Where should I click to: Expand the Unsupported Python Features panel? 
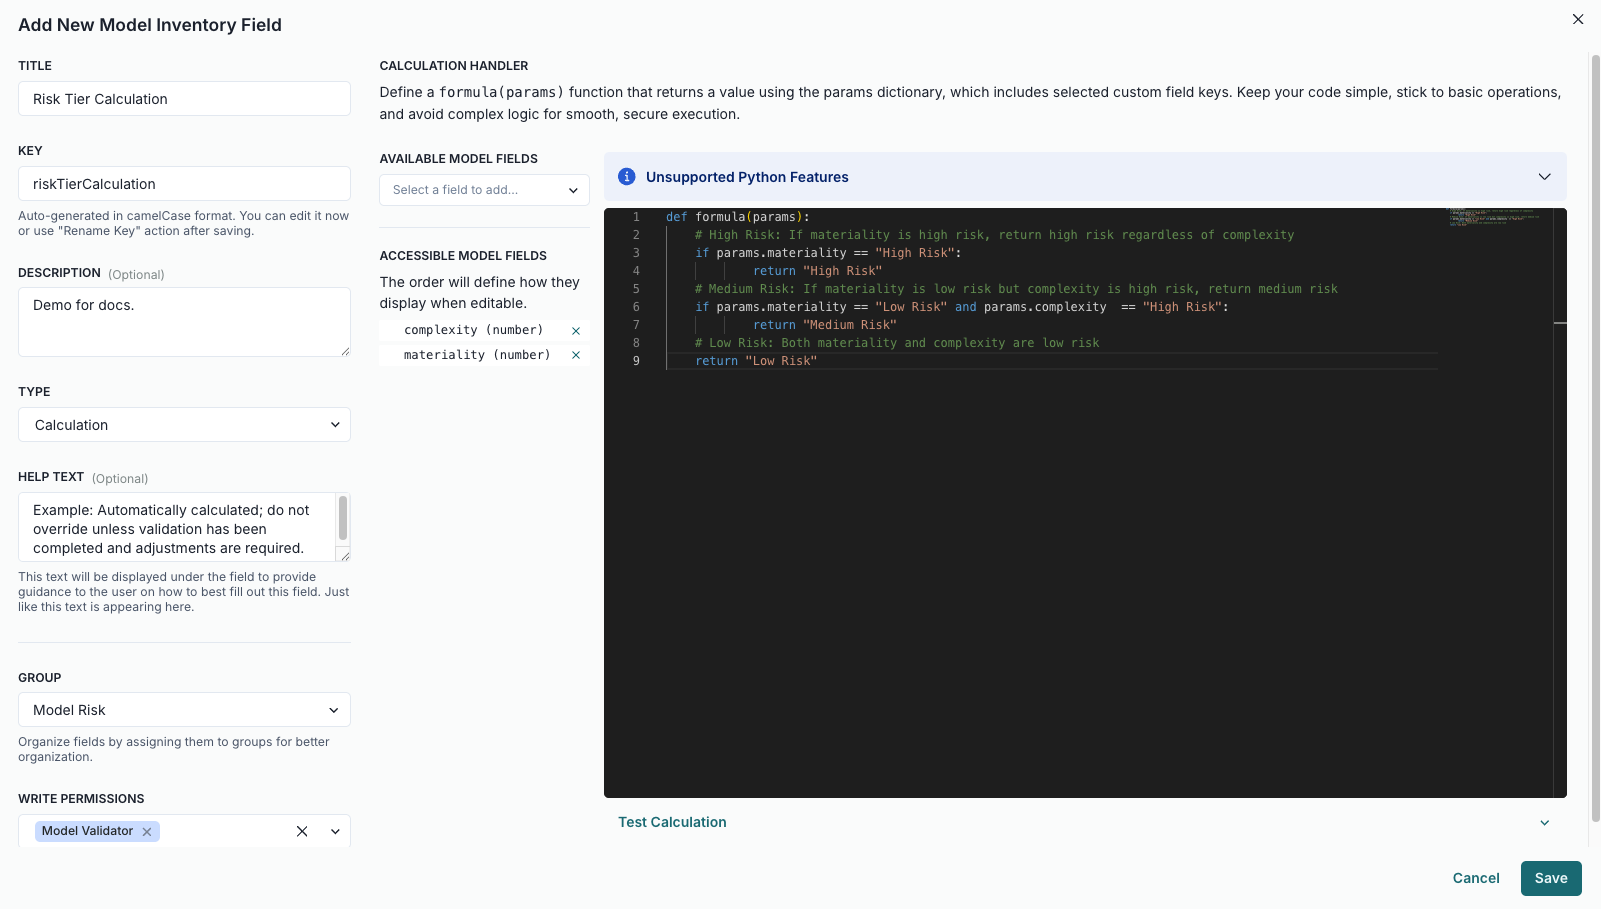pos(1544,177)
